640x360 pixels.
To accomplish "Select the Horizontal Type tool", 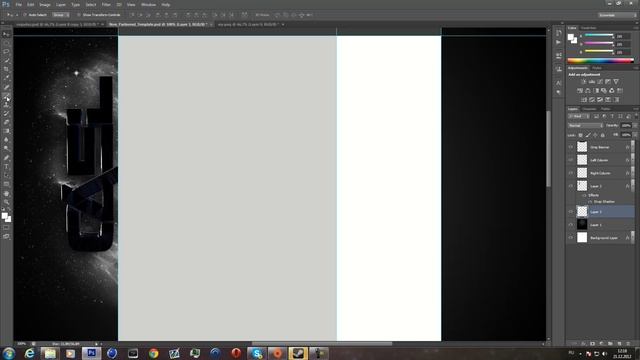I will 6,167.
